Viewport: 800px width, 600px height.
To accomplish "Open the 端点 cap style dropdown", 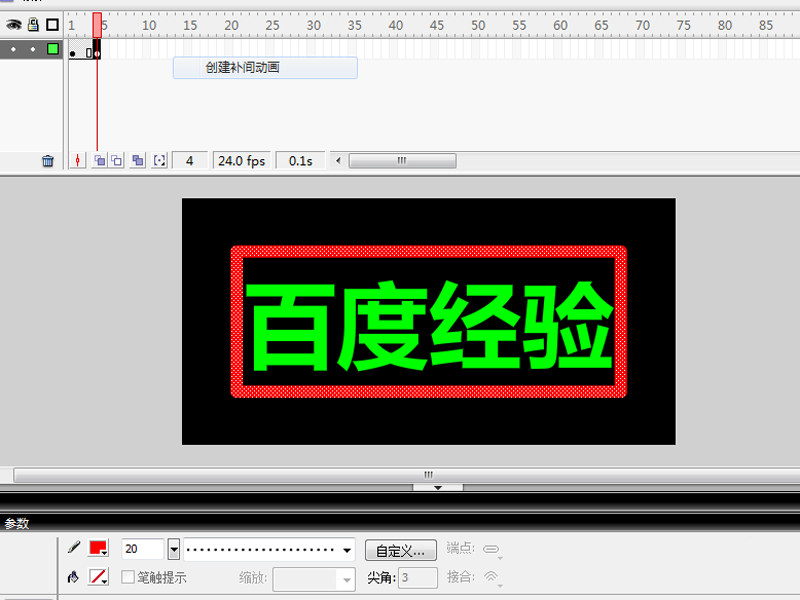I will (493, 550).
